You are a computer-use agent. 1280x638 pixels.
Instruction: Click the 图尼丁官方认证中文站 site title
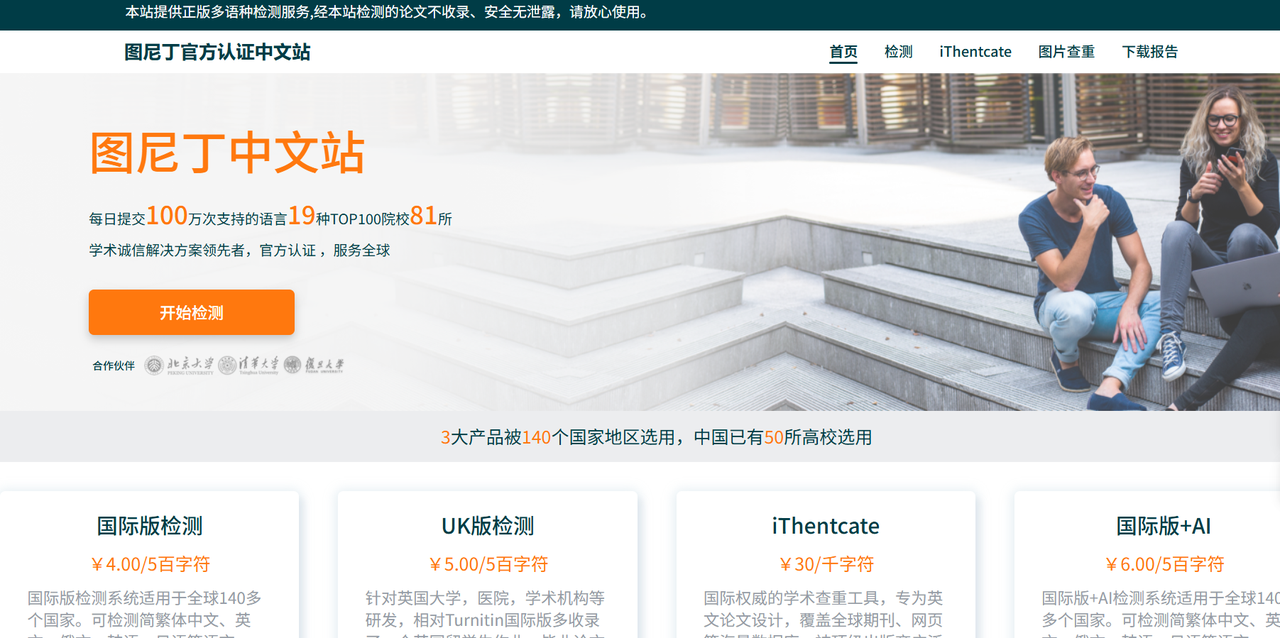tap(217, 52)
